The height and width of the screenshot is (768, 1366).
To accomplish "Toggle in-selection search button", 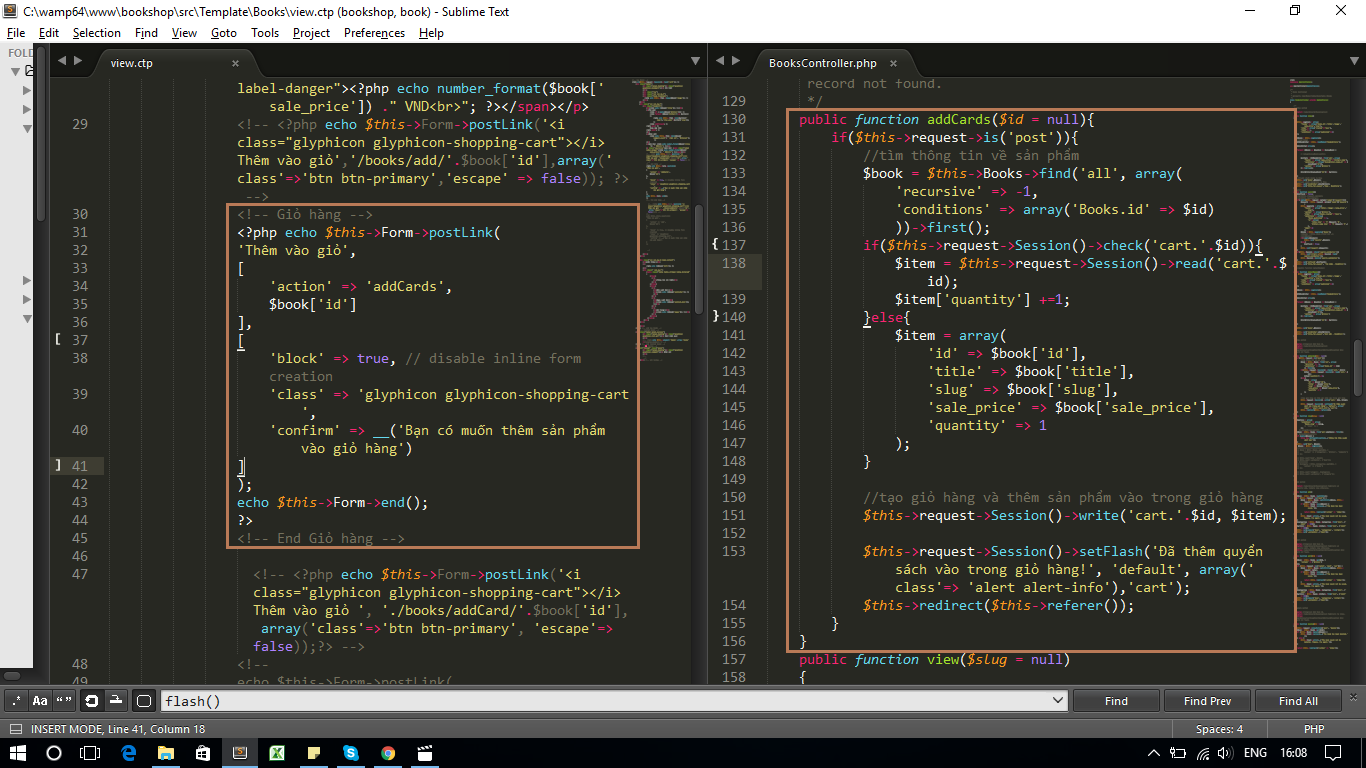I will coord(116,701).
